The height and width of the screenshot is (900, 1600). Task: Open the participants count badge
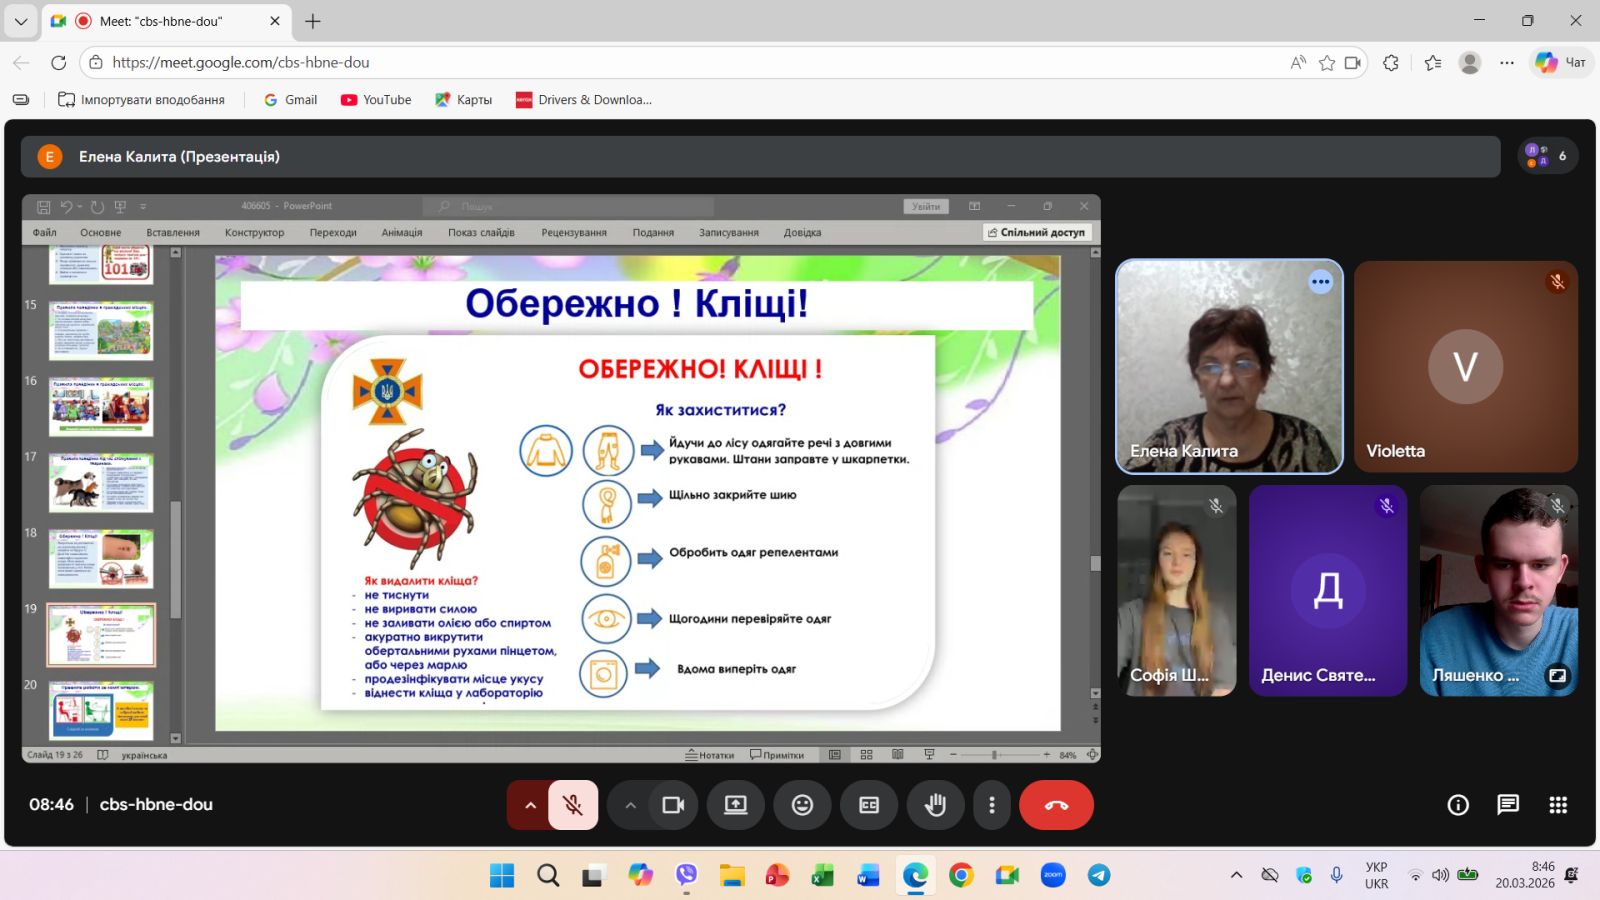point(1547,156)
